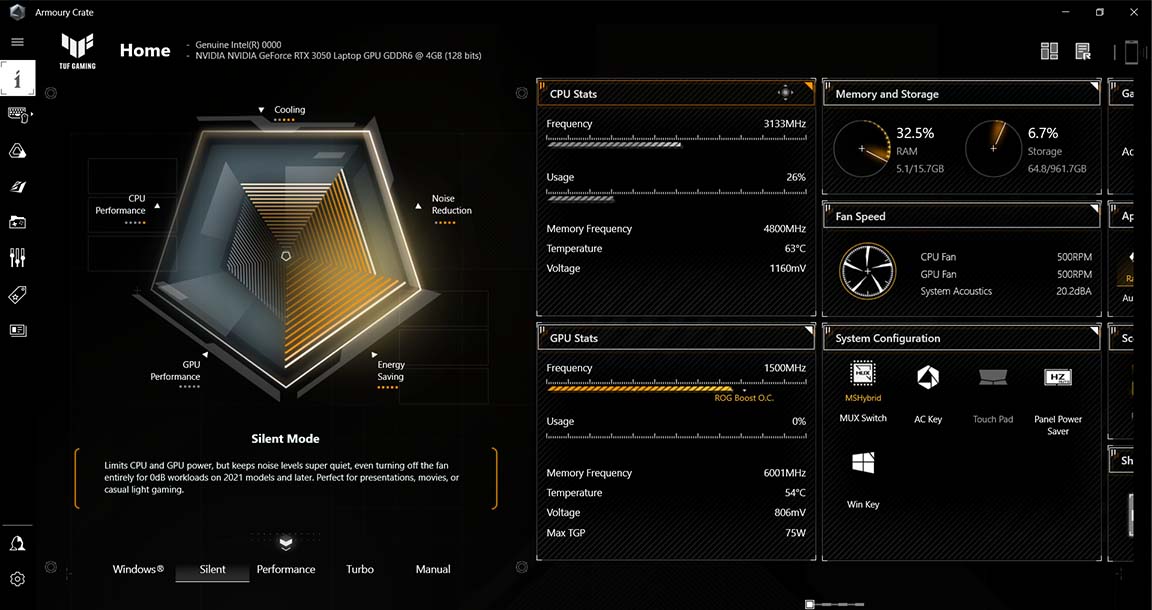Select the Windows mode tab
Image resolution: width=1152 pixels, height=610 pixels.
[137, 569]
